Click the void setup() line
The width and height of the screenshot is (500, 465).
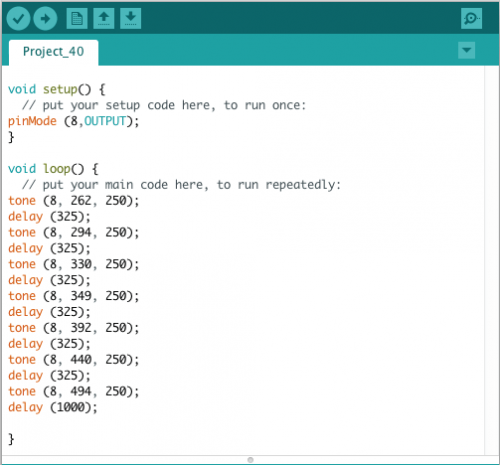(57, 89)
